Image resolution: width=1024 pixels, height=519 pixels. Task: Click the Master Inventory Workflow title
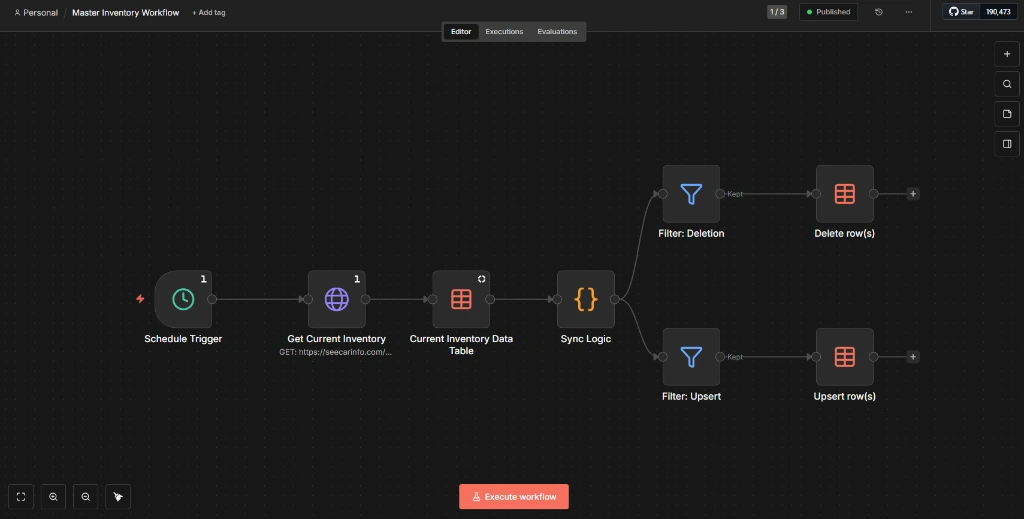pos(125,12)
